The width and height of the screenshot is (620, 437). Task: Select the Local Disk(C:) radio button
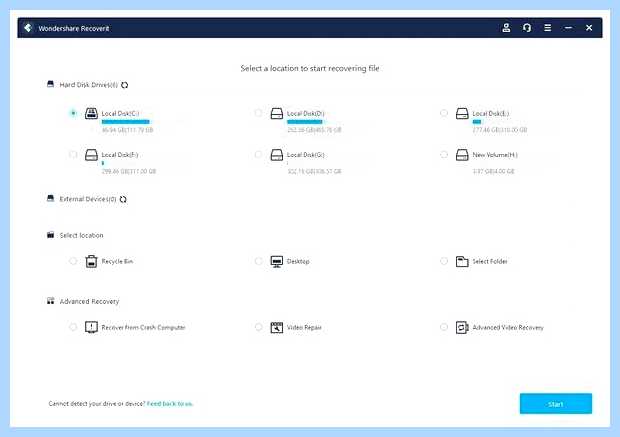pyautogui.click(x=73, y=113)
